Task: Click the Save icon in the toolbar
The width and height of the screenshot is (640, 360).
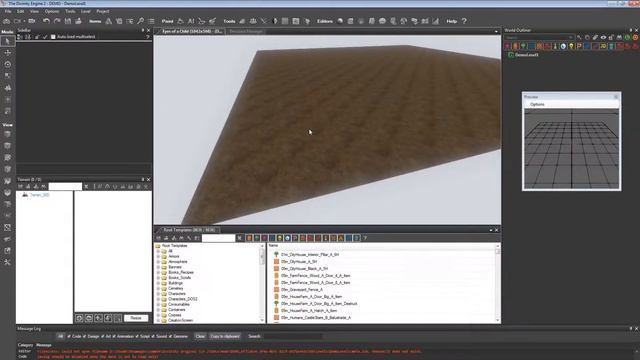Action: pos(68,21)
